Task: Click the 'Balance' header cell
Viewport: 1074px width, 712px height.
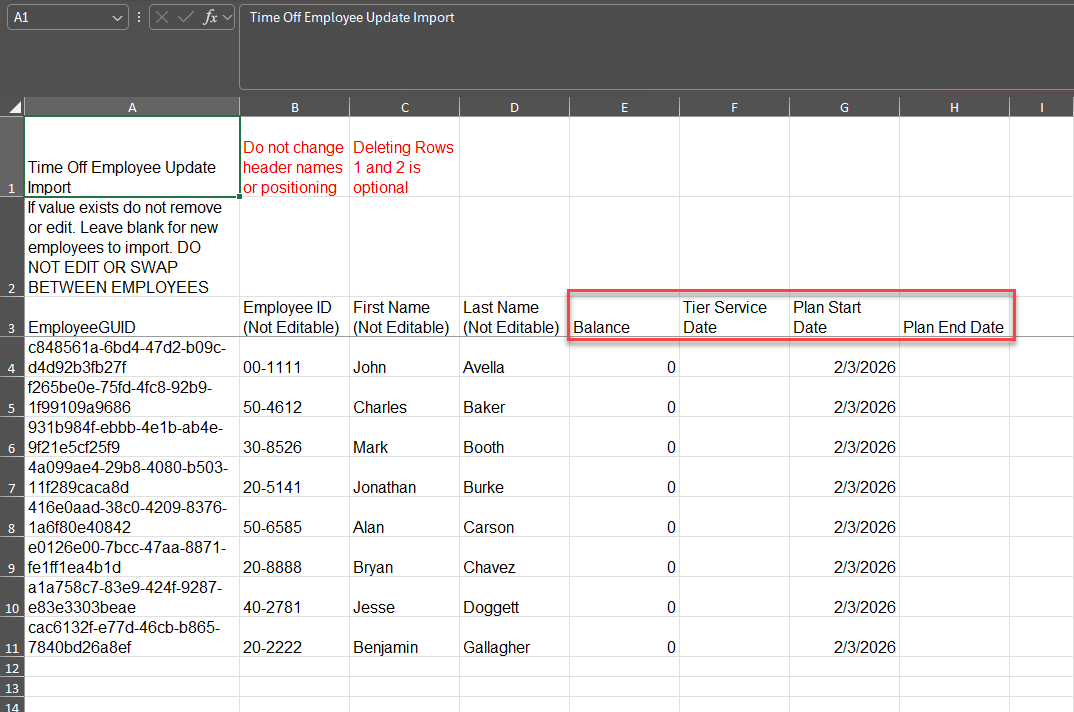Action: (625, 317)
